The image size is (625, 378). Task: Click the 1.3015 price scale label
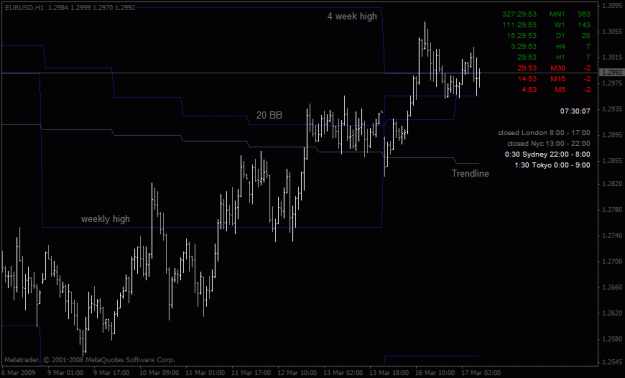(613, 57)
